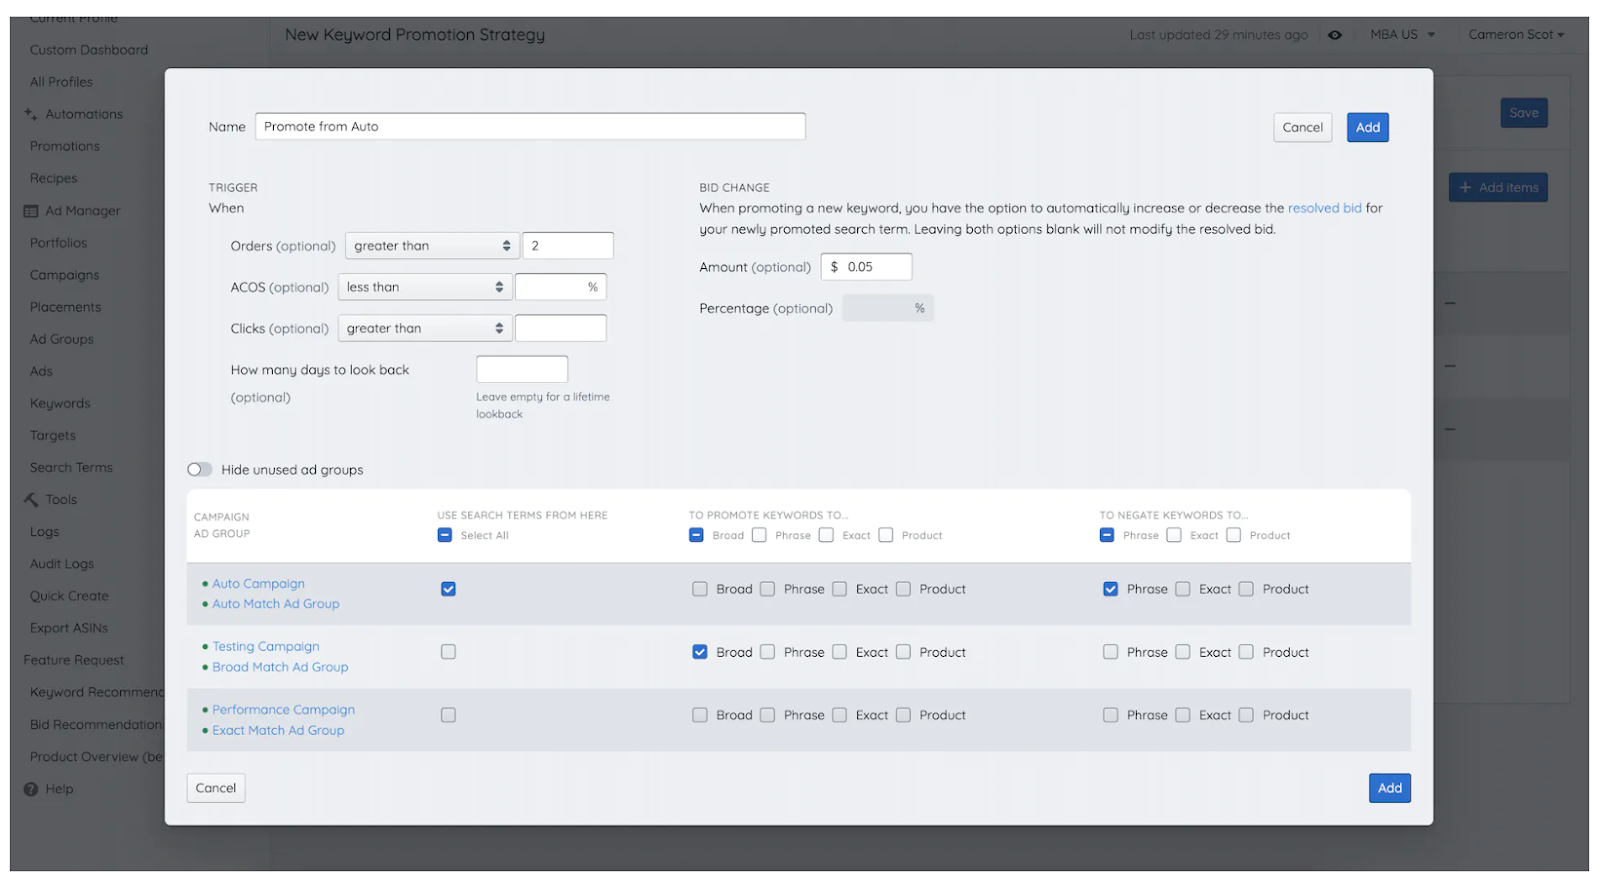Uncheck promote Broad for Testing Campaign
The width and height of the screenshot is (1600, 885).
700,652
